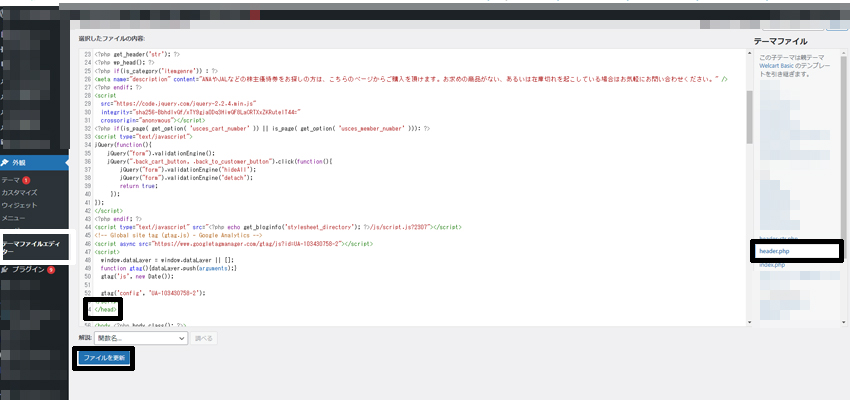
Task: Open index.php in theme files list
Action: (x=772, y=265)
